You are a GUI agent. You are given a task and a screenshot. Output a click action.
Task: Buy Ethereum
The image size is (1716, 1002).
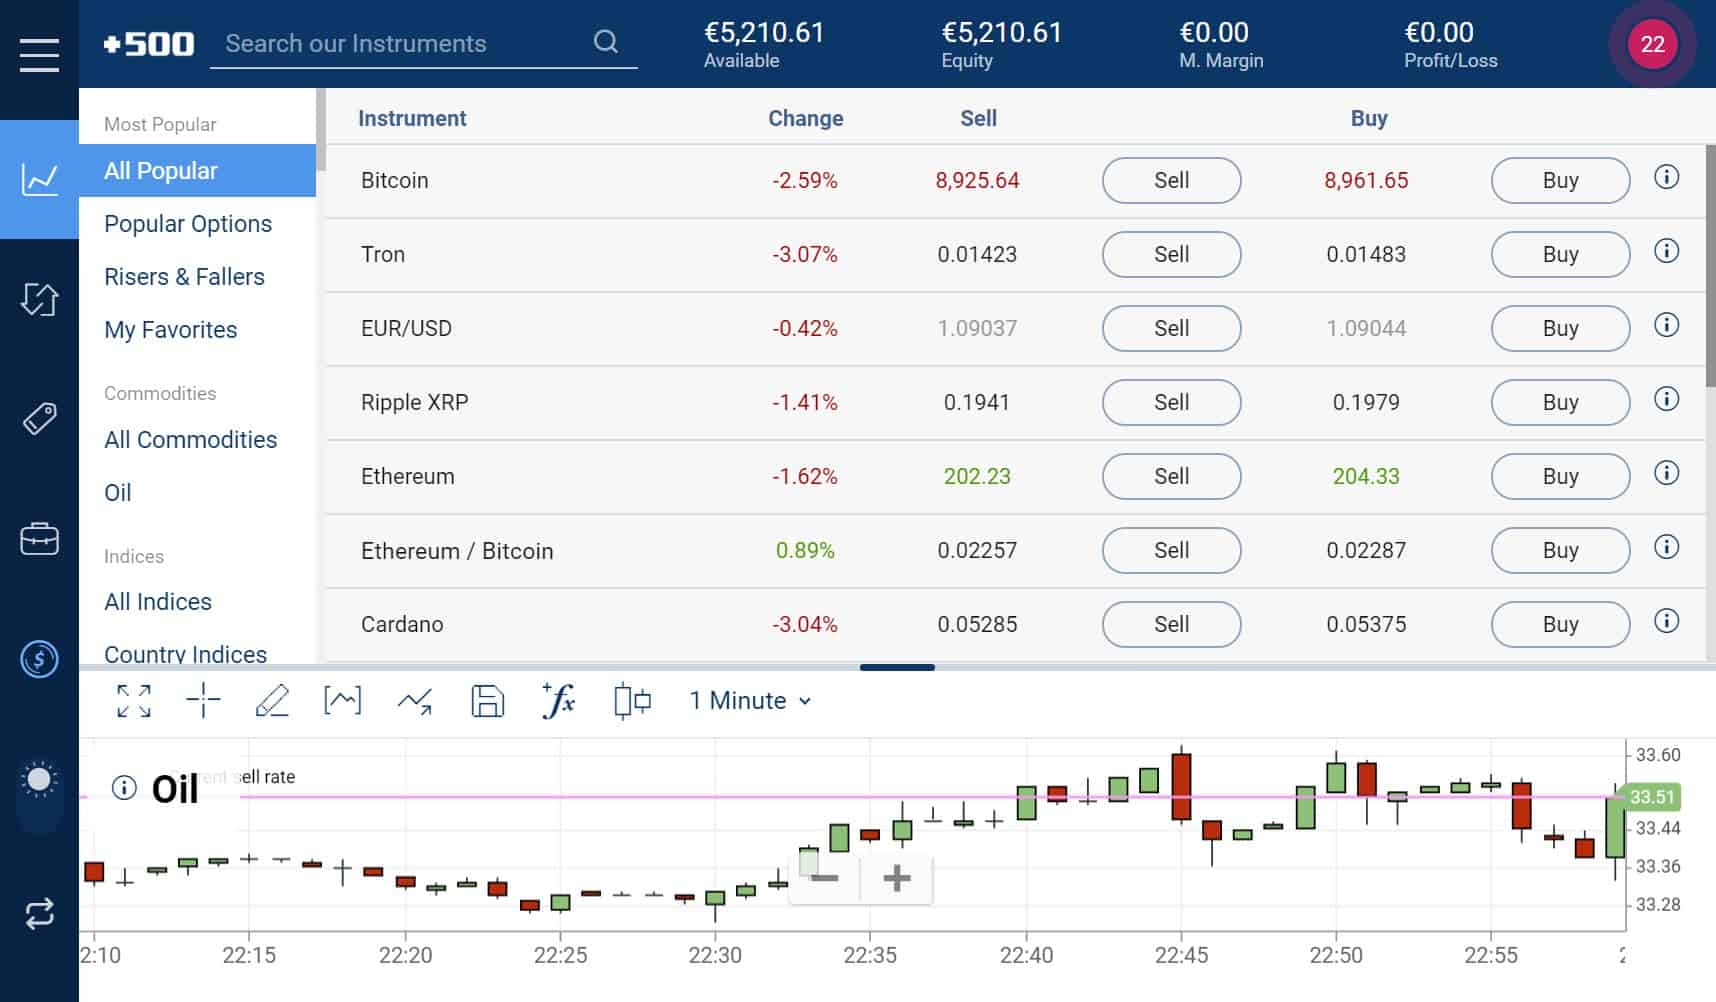pyautogui.click(x=1560, y=477)
